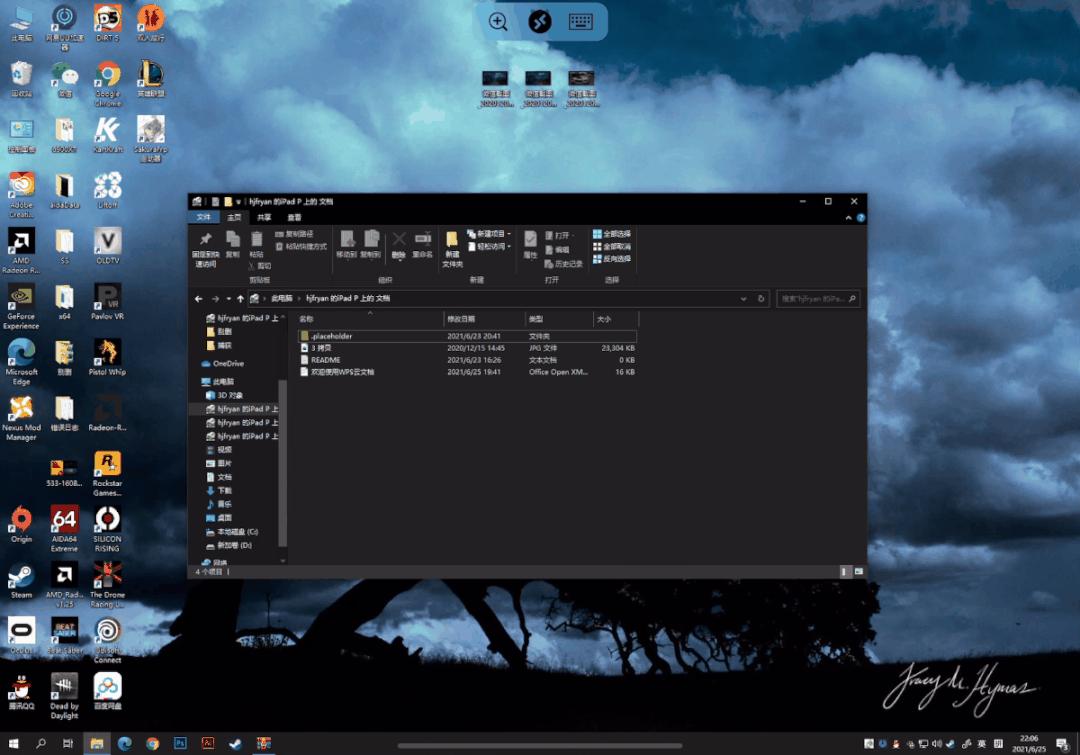Viewport: 1080px width, 755px height.
Task: Open the Steam desktop shortcut
Action: coord(21,578)
